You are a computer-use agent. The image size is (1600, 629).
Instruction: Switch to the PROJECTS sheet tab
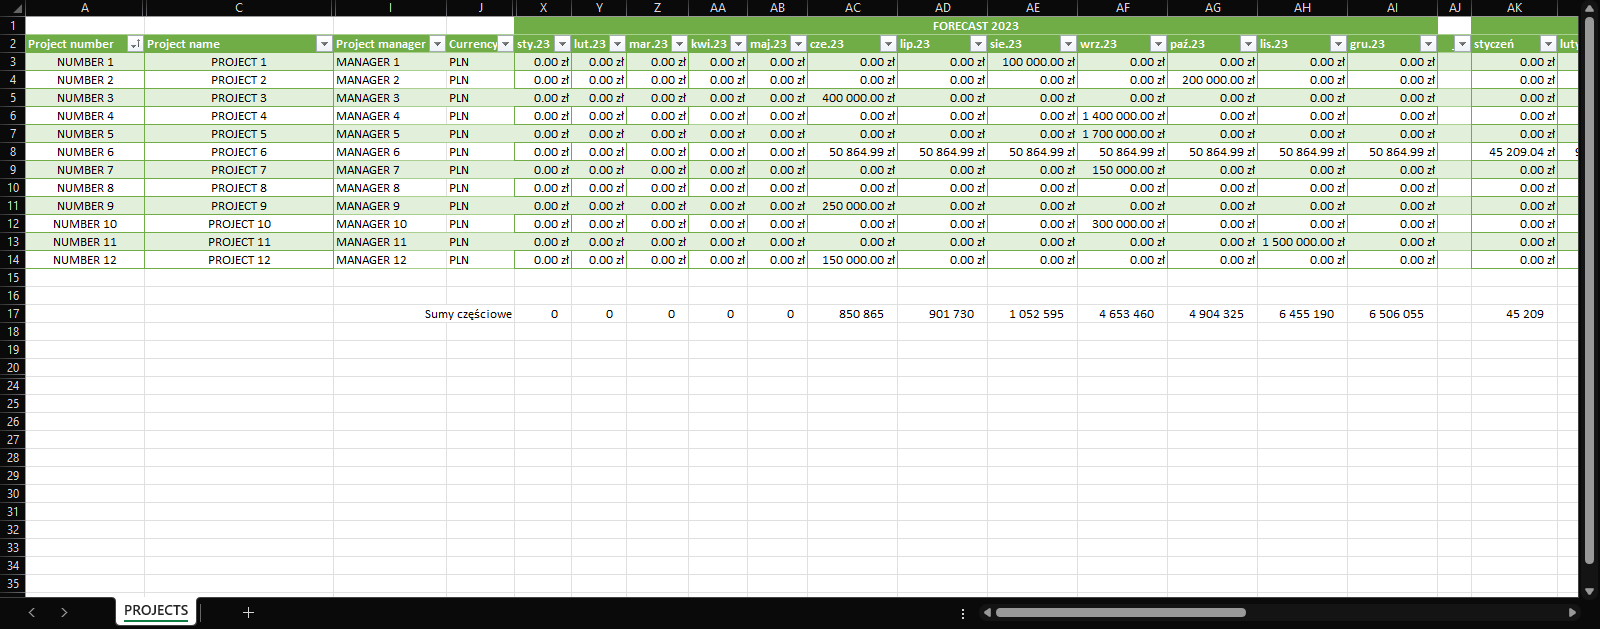click(156, 610)
